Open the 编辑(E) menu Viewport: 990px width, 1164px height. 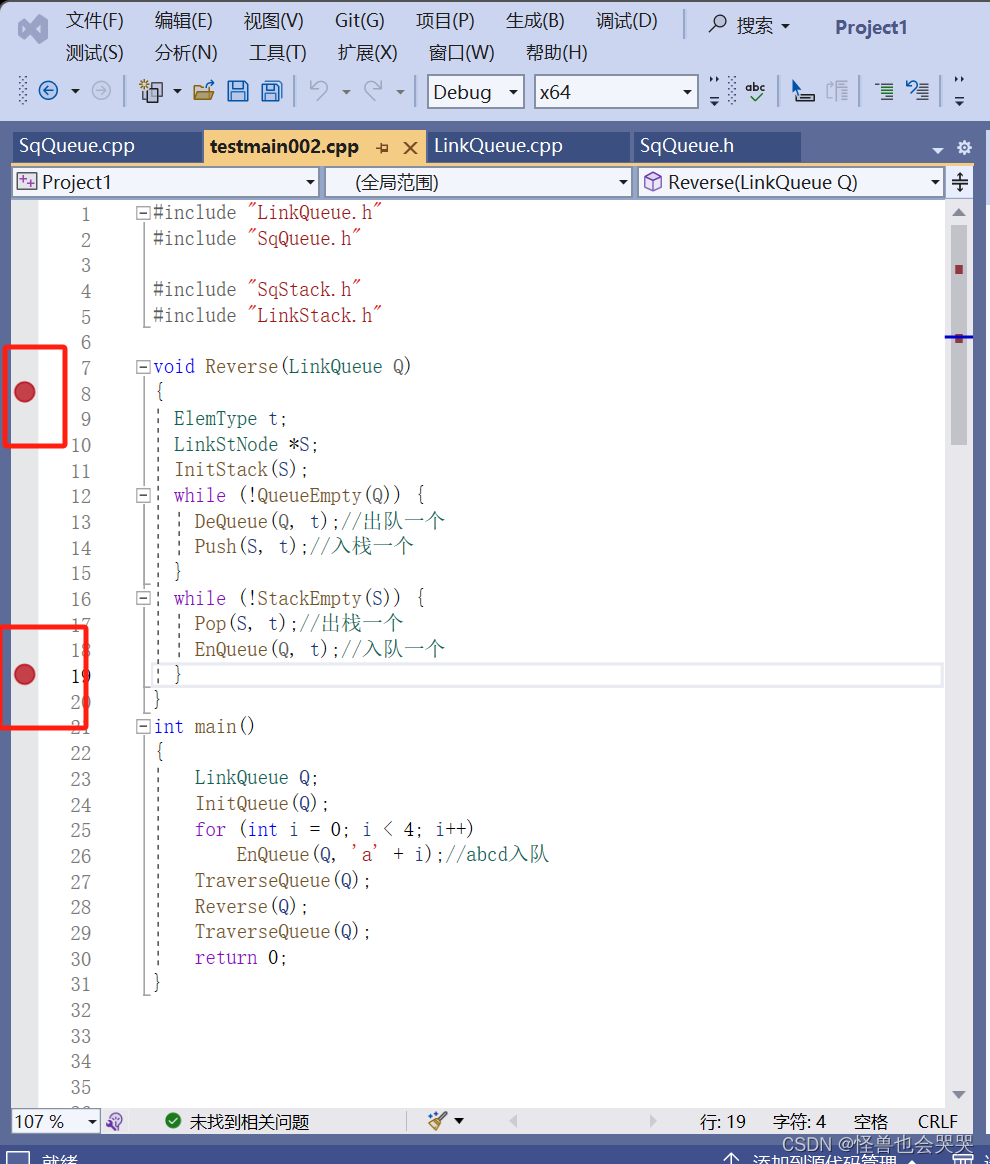(183, 21)
